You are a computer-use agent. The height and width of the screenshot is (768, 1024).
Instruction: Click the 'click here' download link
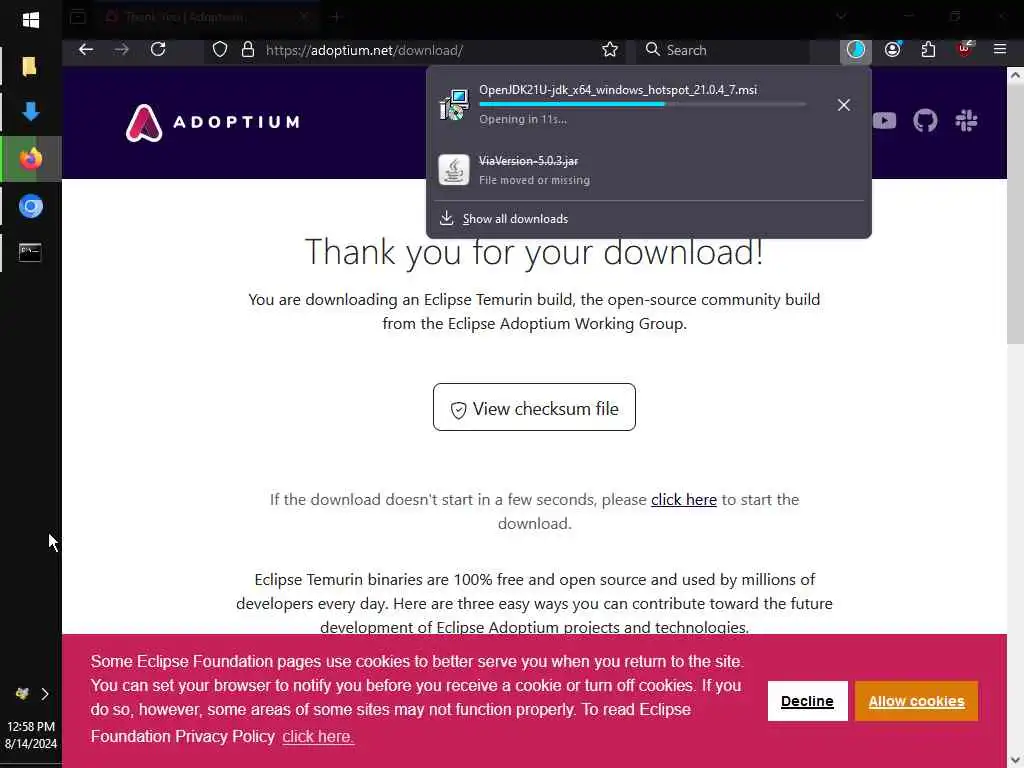pyautogui.click(x=684, y=500)
